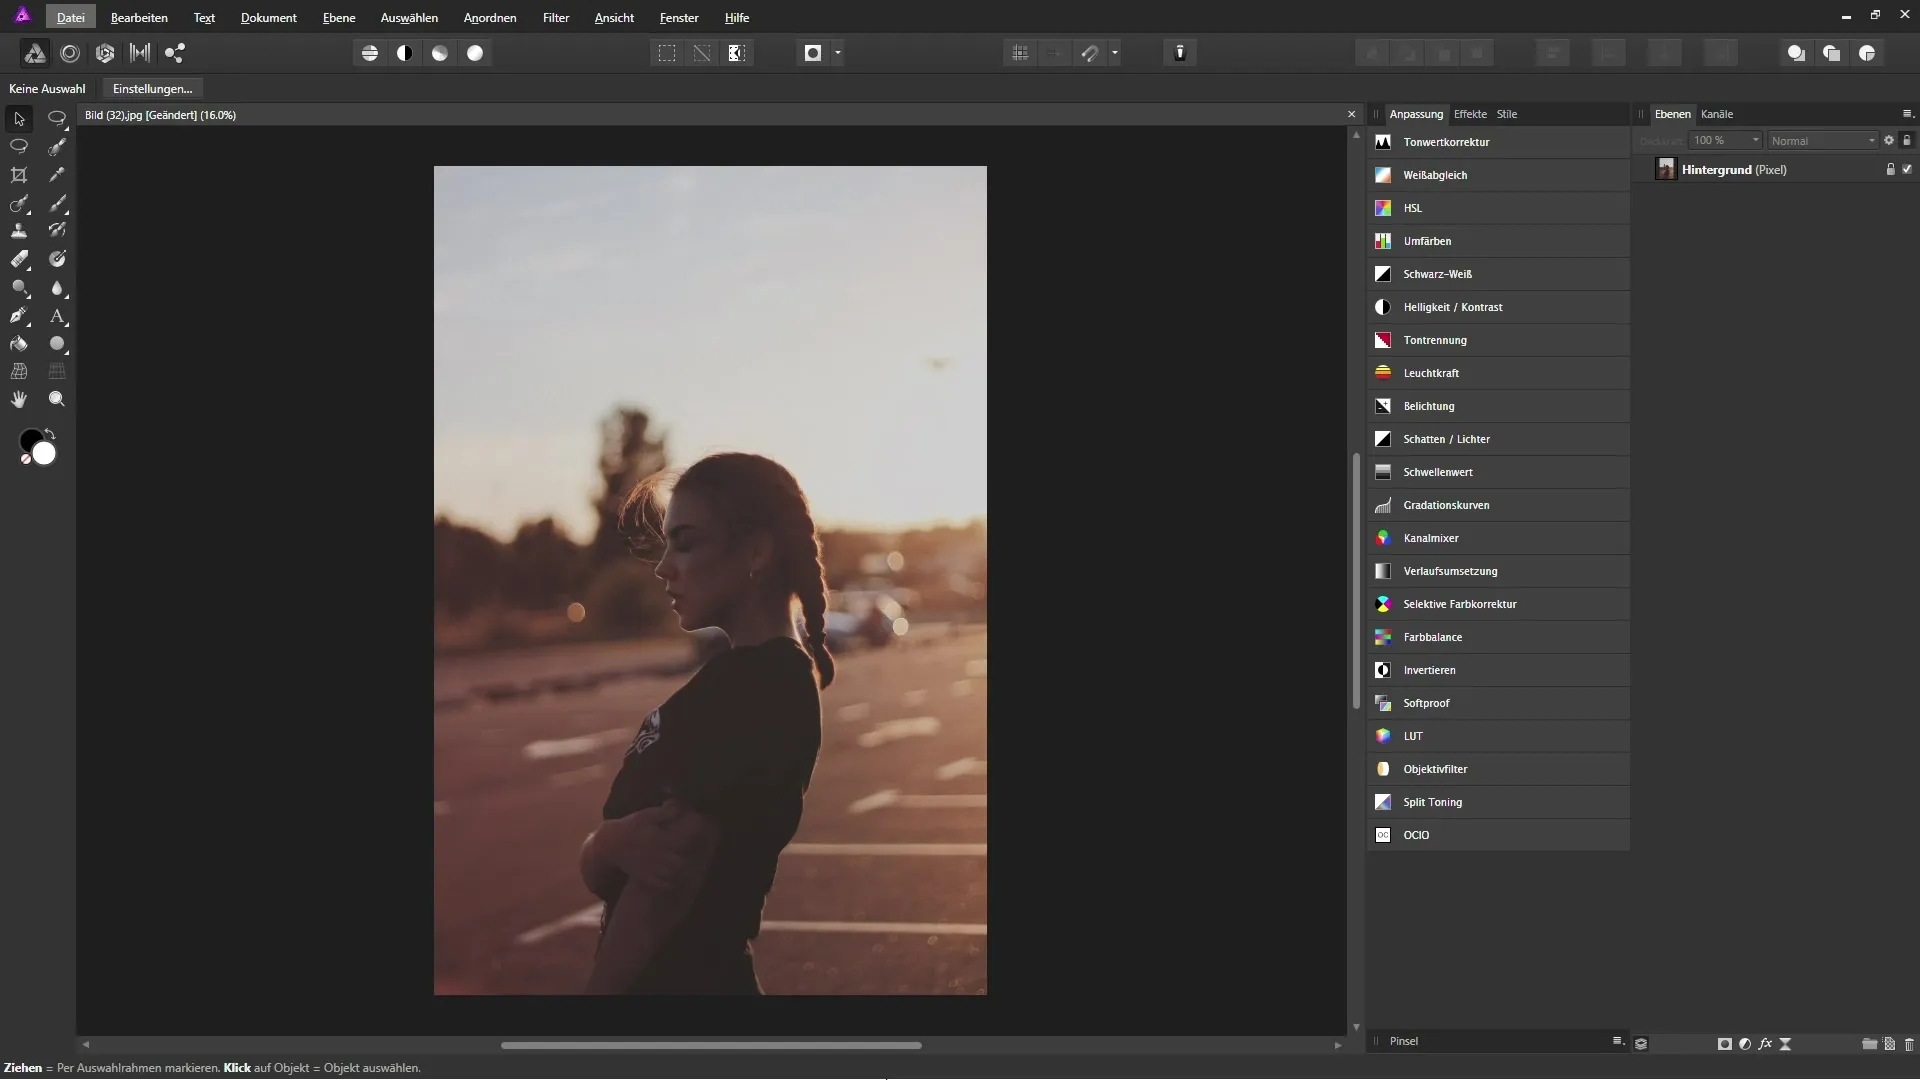Switch to the Liquify persona
The height and width of the screenshot is (1080, 1920).
click(x=70, y=53)
